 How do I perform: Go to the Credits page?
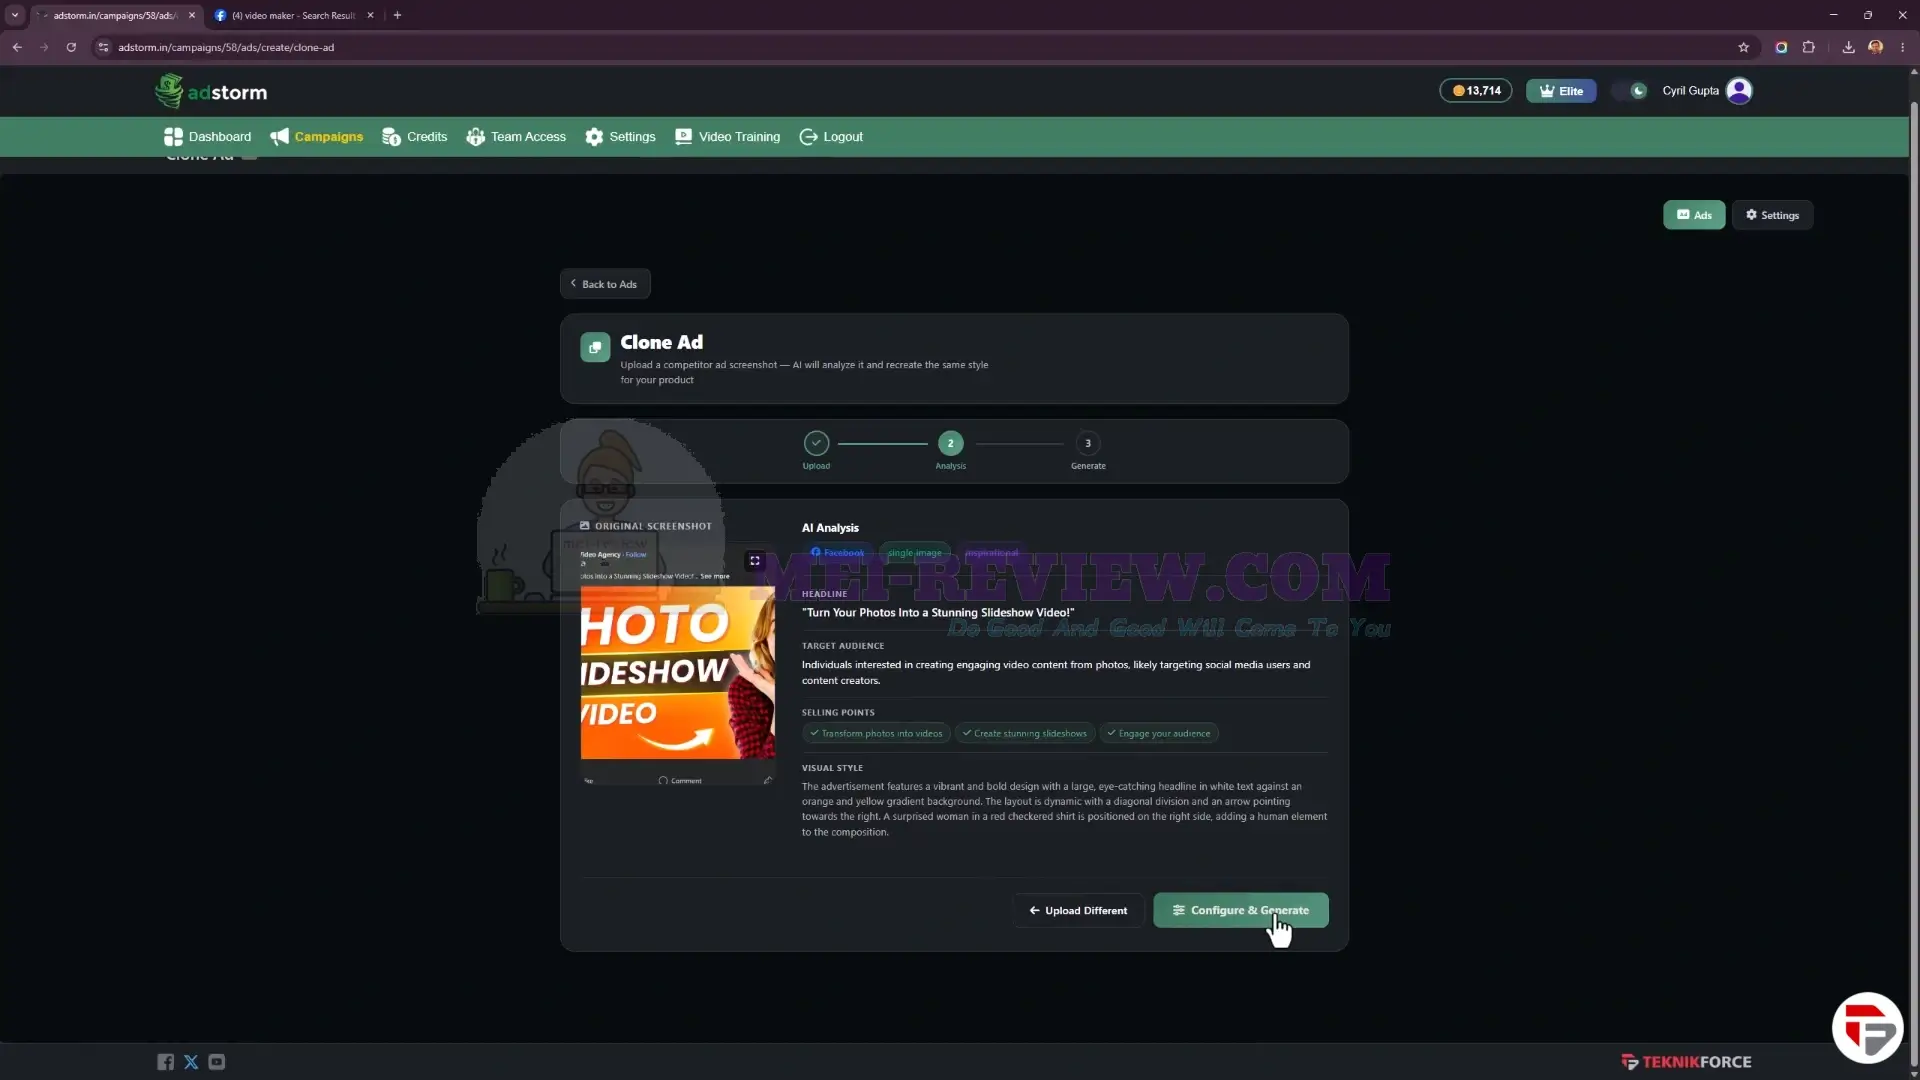pos(415,137)
